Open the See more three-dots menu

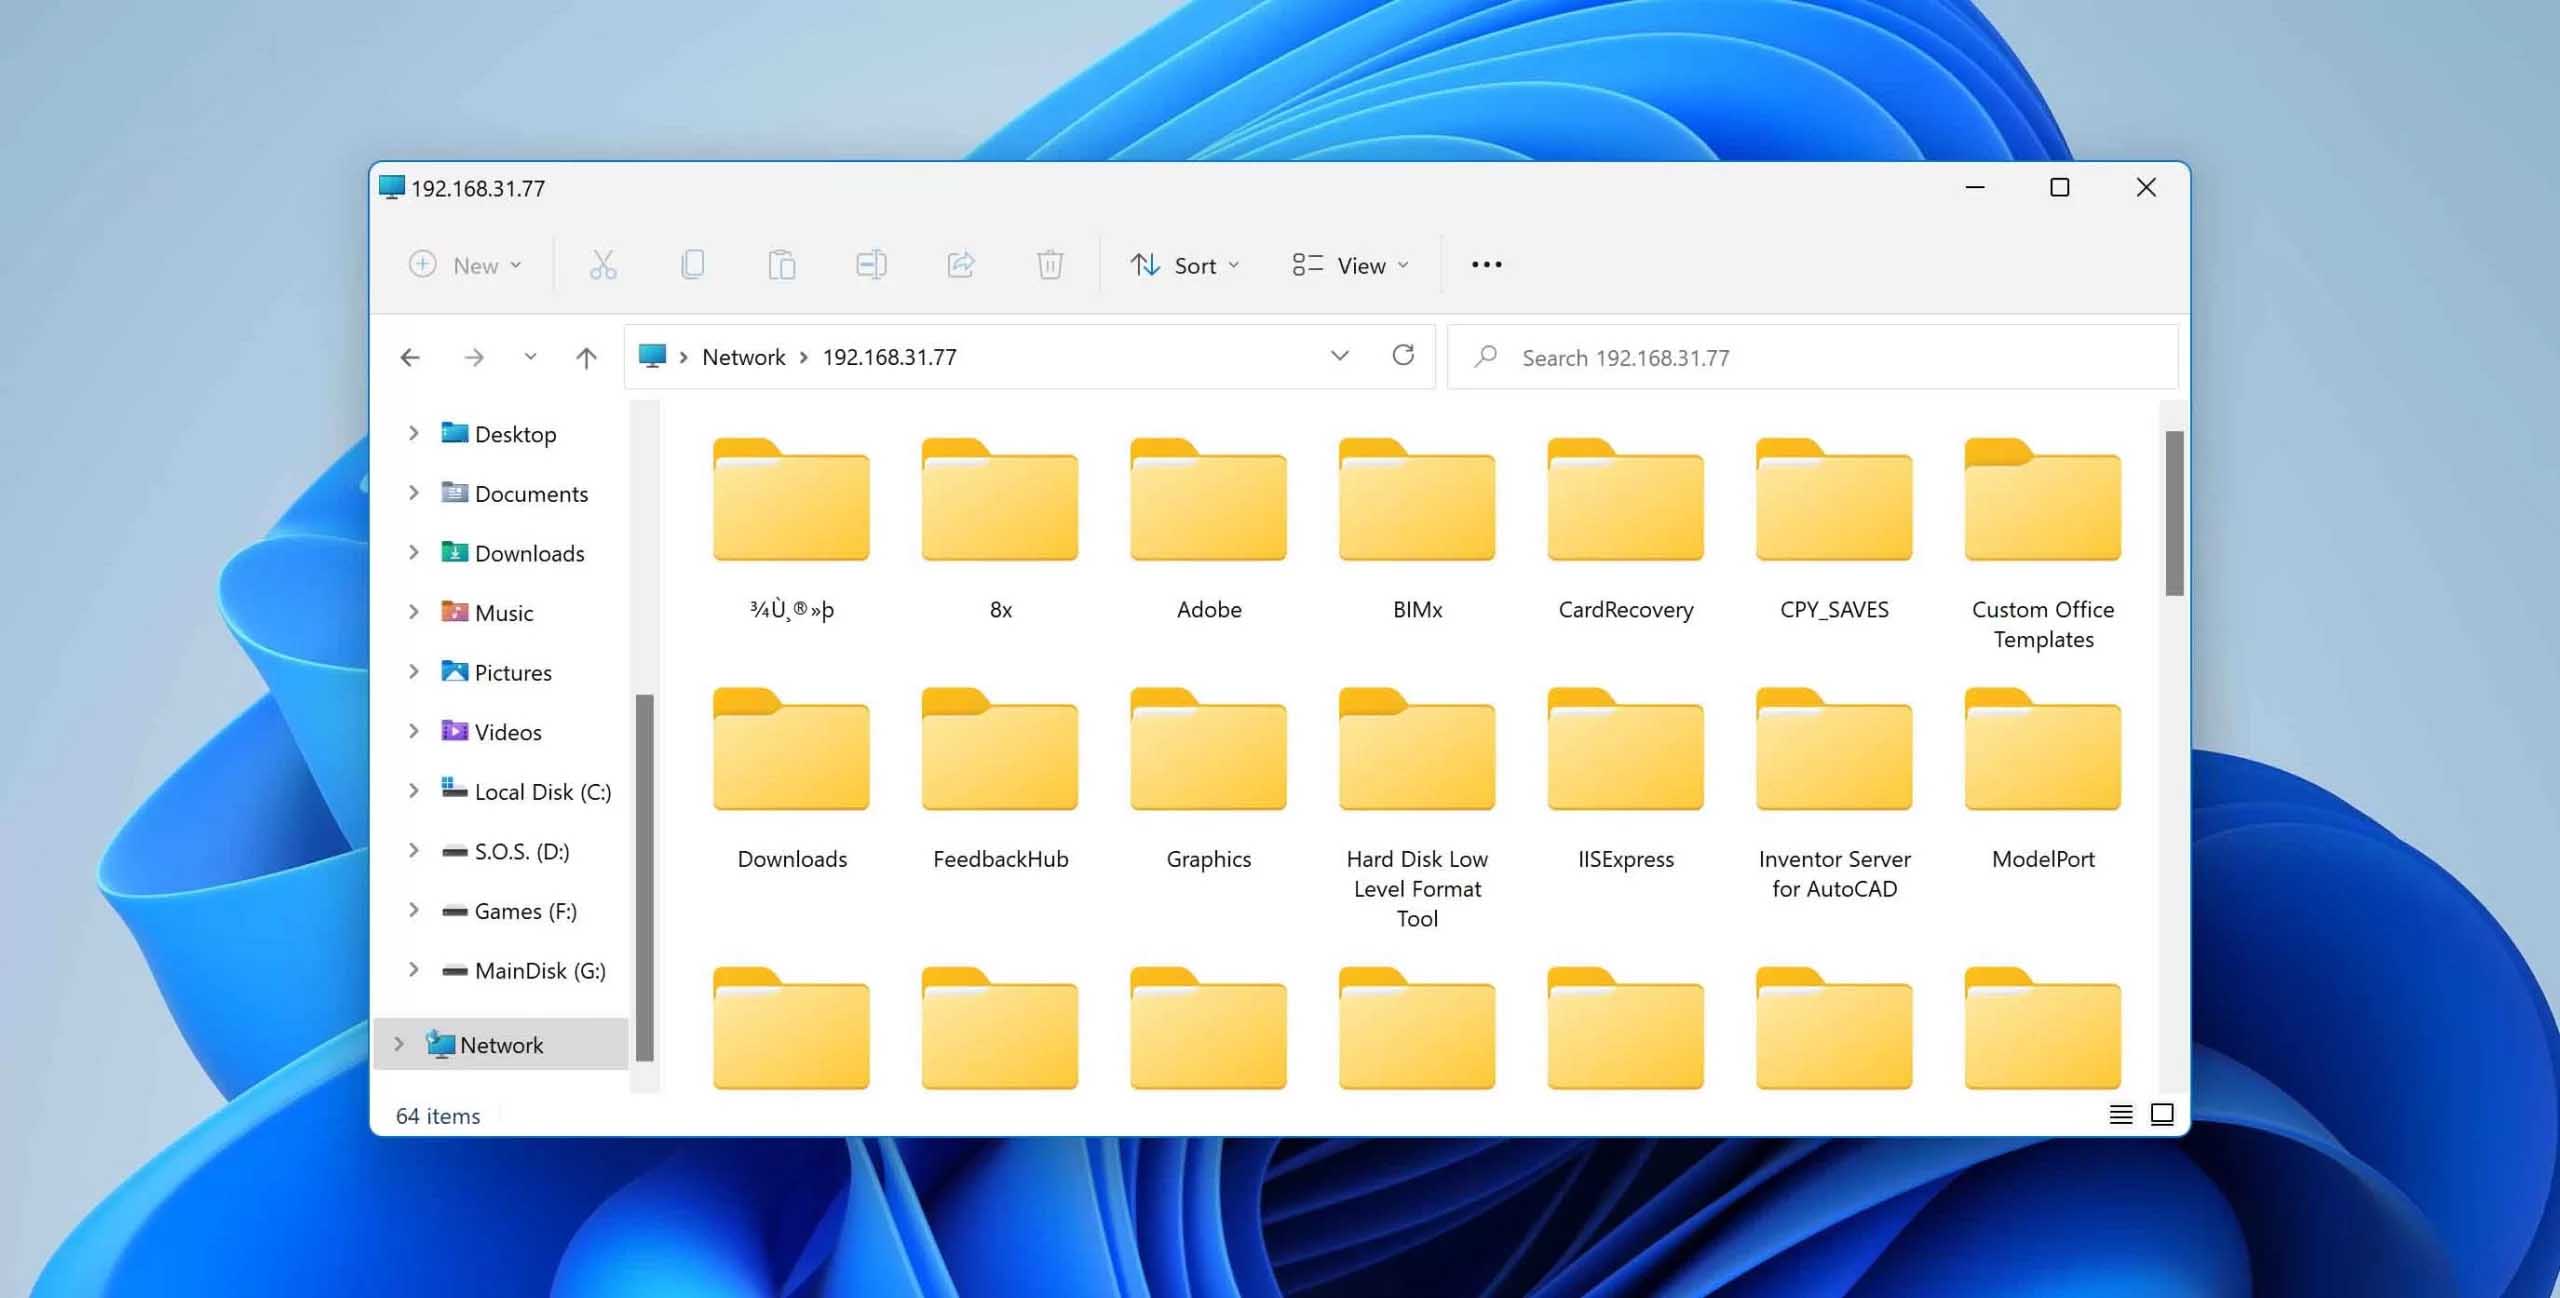1486,265
